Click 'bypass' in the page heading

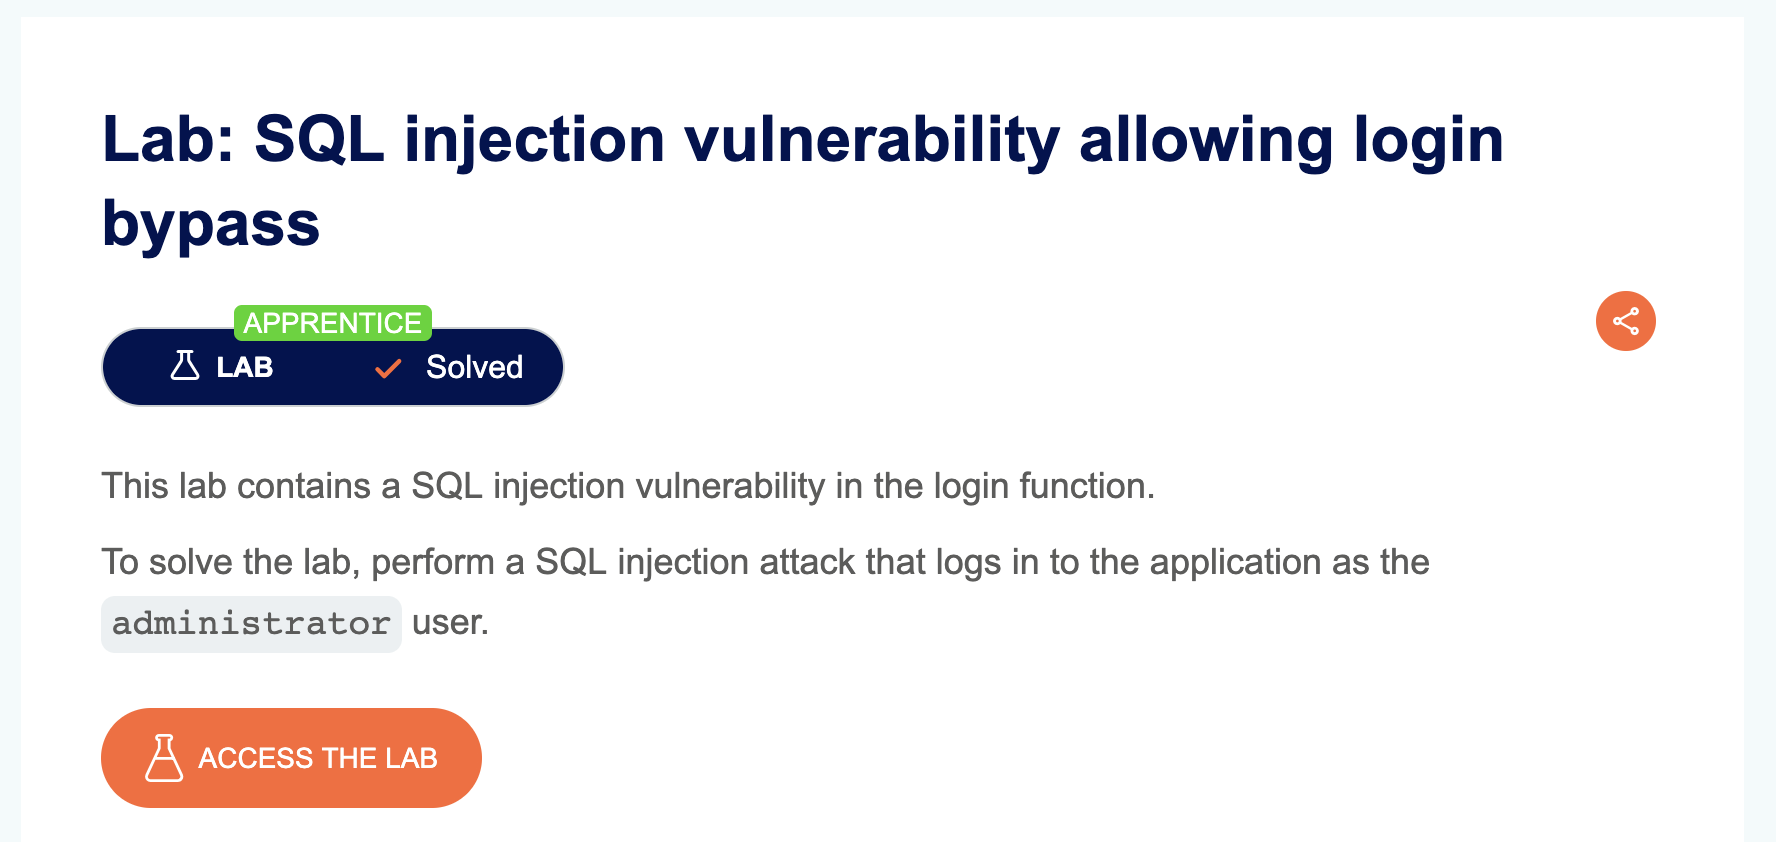pos(211,224)
